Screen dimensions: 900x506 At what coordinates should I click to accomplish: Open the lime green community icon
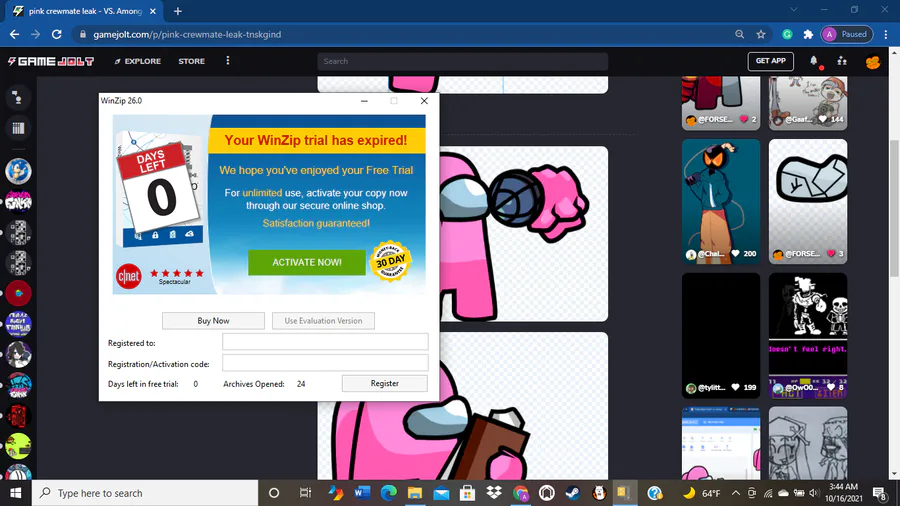click(x=18, y=446)
